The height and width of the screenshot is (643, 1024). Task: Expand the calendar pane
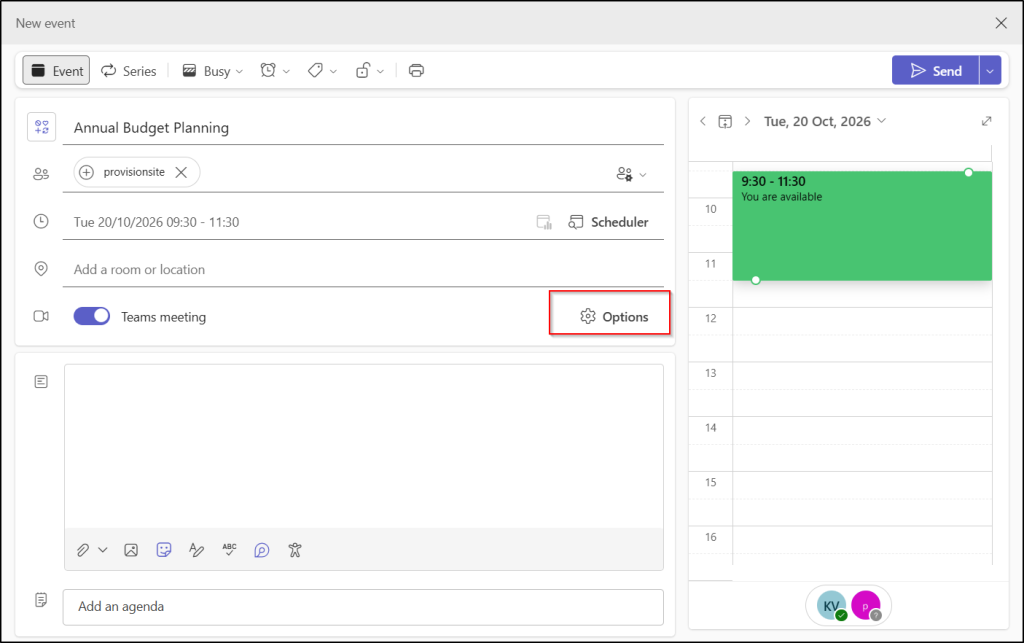point(987,121)
